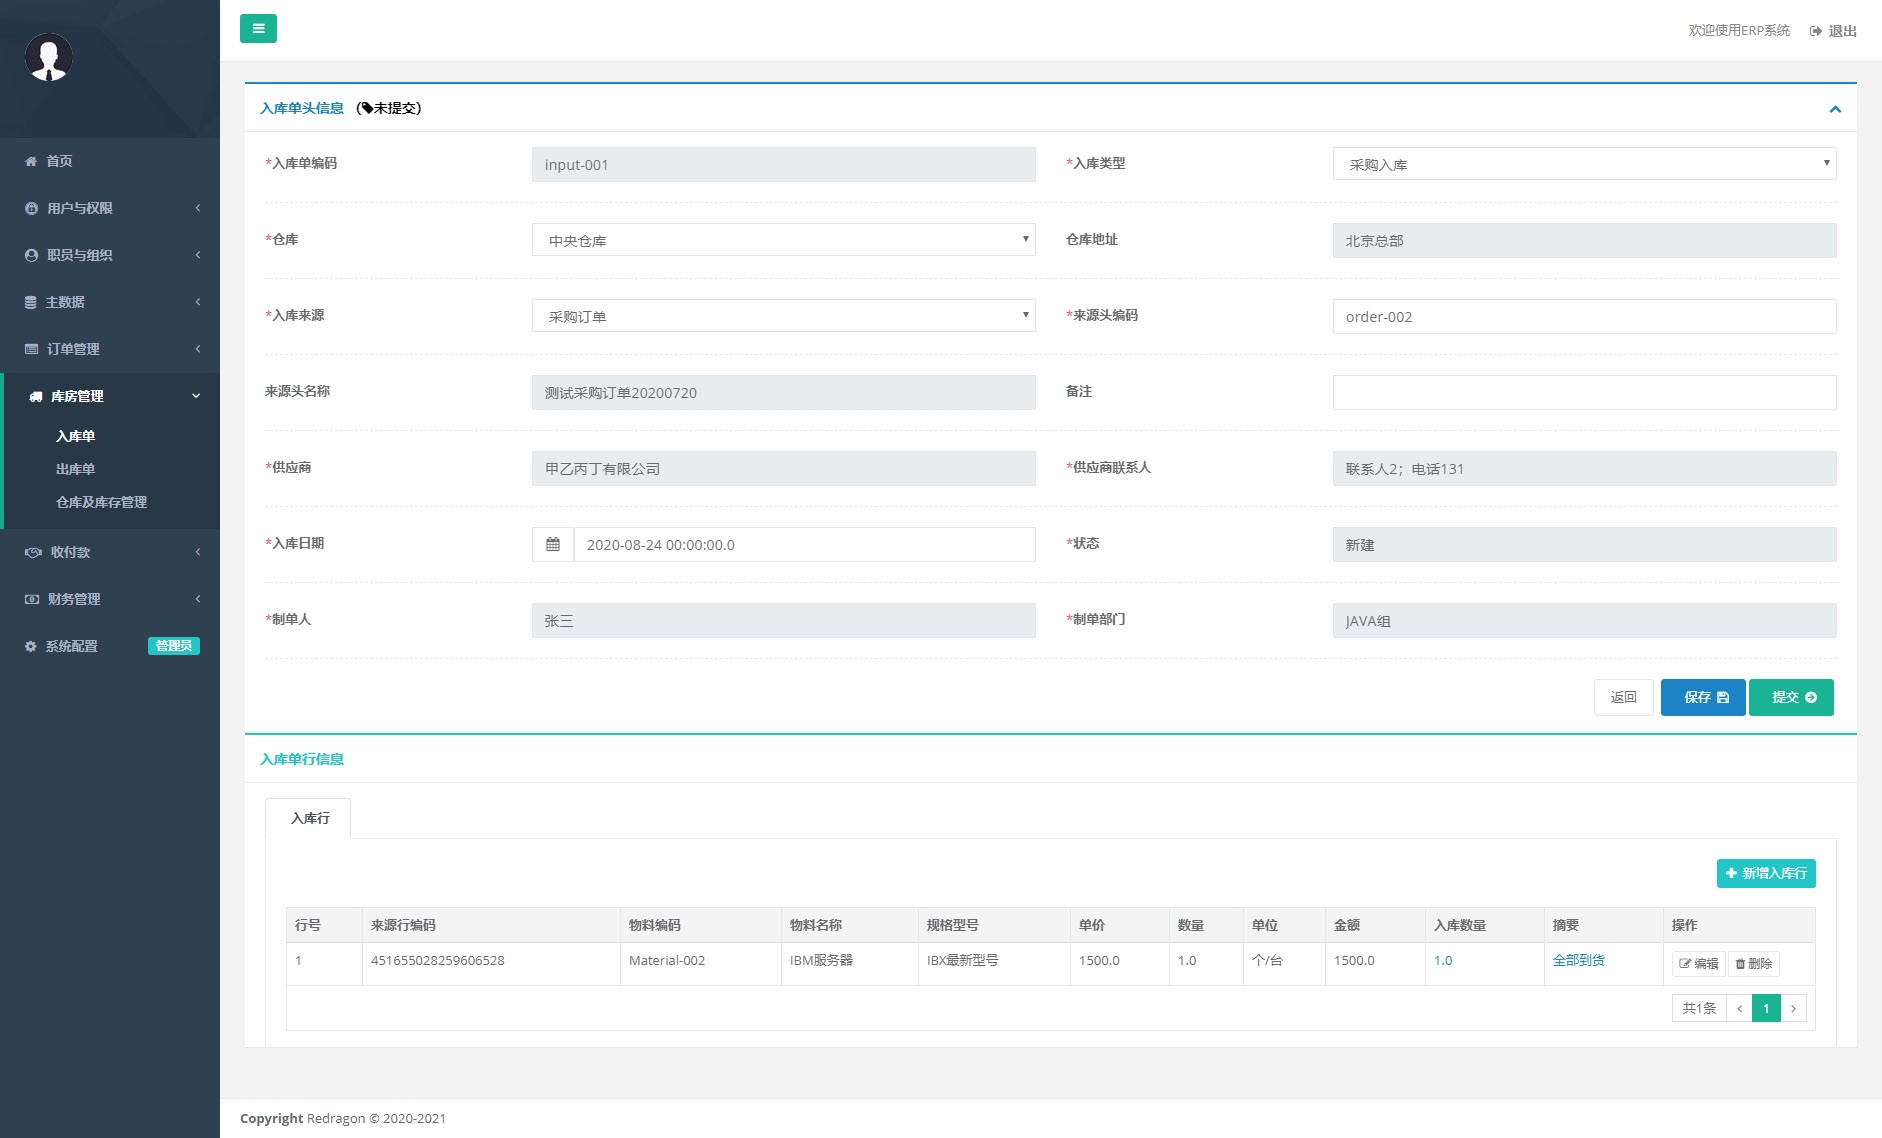Open 系统配置 in the sidebar
1882x1138 pixels.
[x=71, y=646]
